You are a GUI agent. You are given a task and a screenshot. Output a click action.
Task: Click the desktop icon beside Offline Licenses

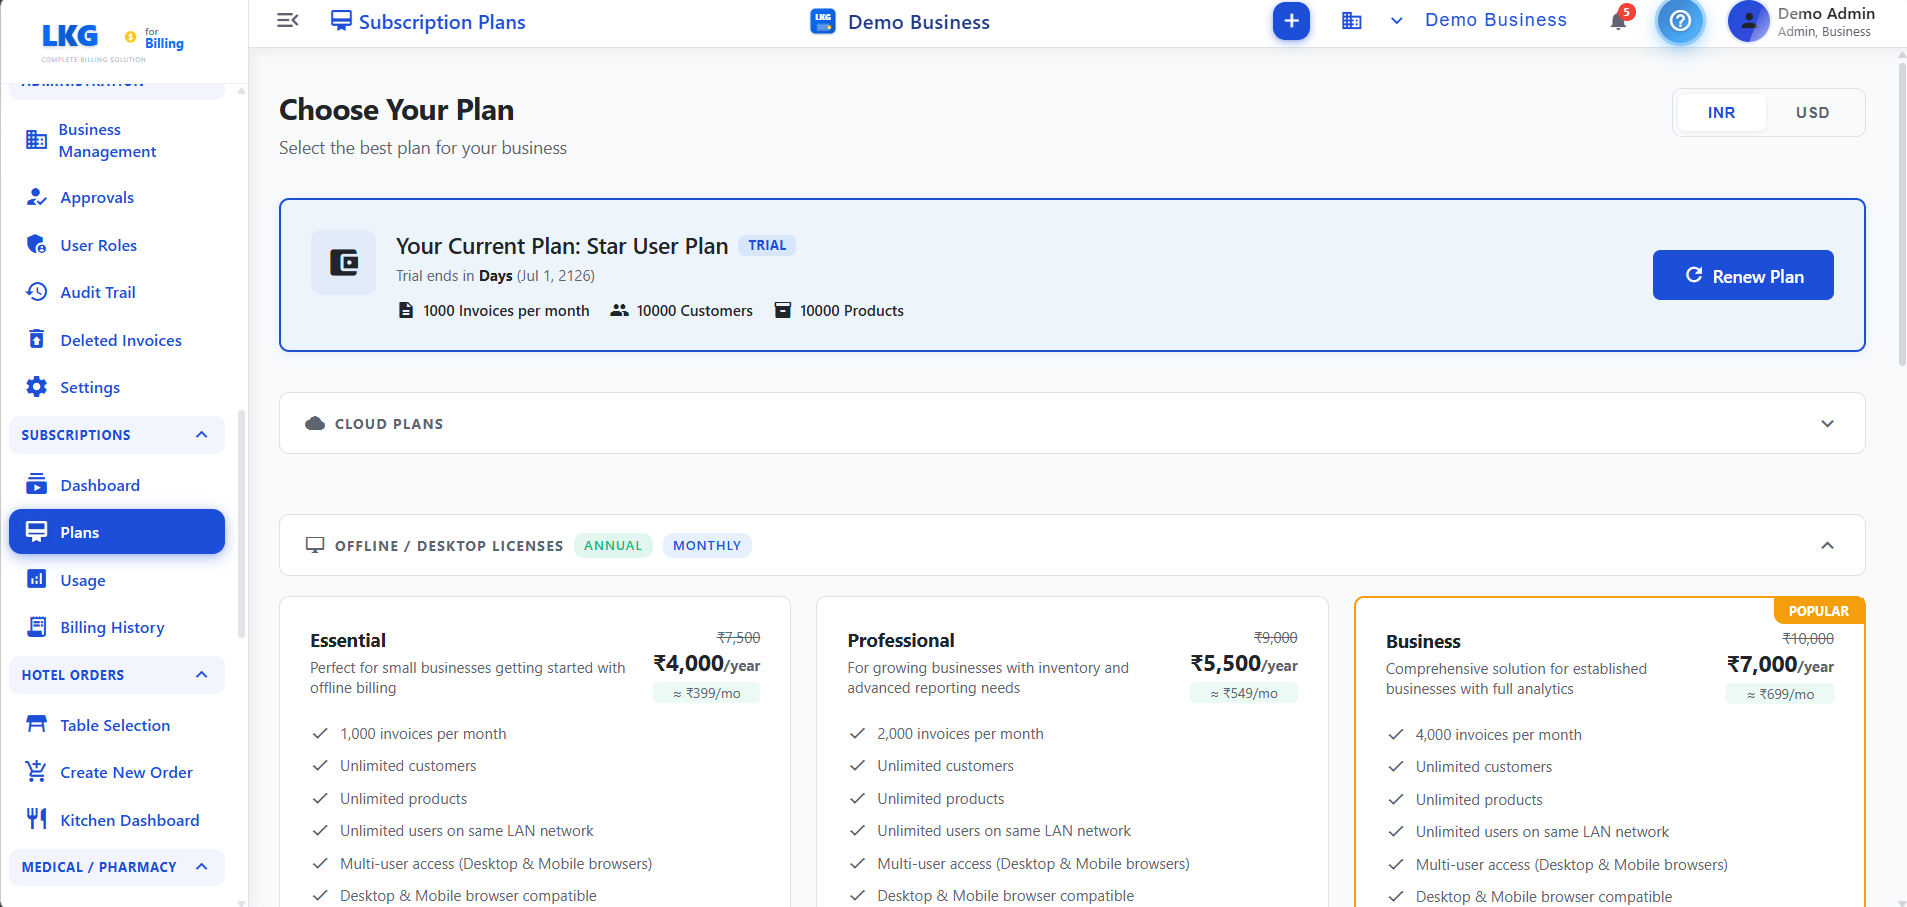[315, 545]
